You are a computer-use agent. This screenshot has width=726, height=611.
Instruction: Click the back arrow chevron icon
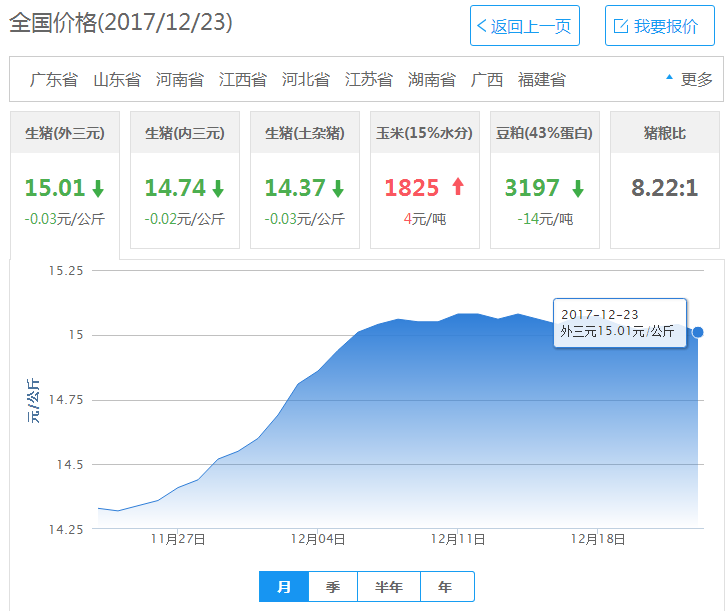(482, 26)
